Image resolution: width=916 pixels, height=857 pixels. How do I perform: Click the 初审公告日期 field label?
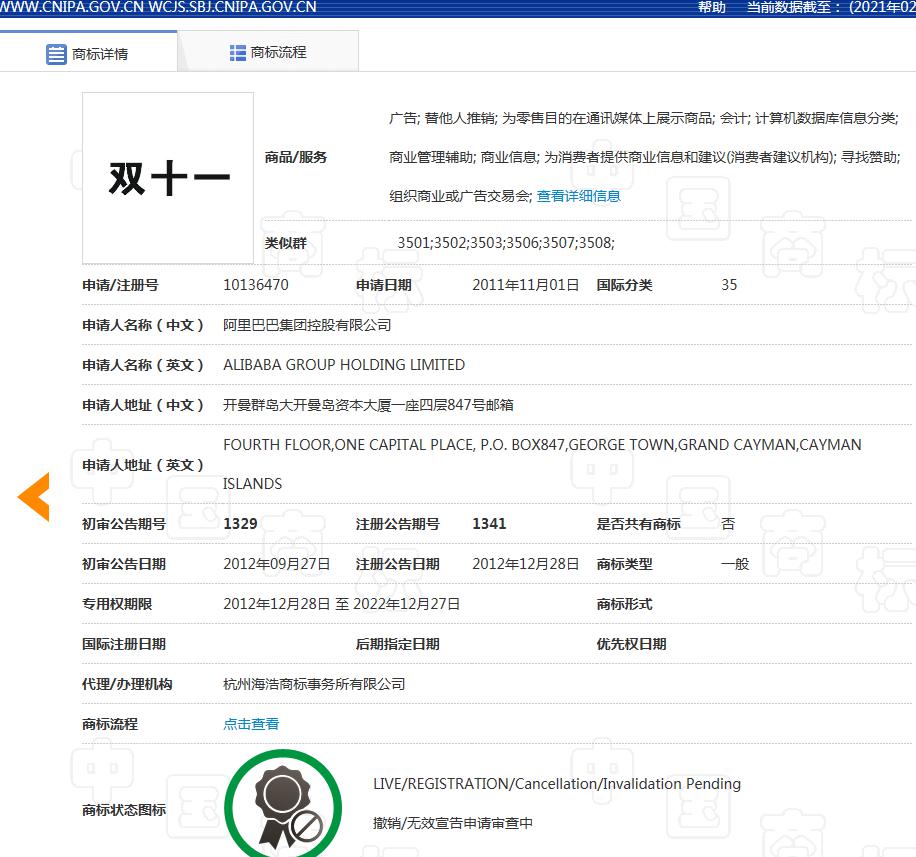coord(124,564)
